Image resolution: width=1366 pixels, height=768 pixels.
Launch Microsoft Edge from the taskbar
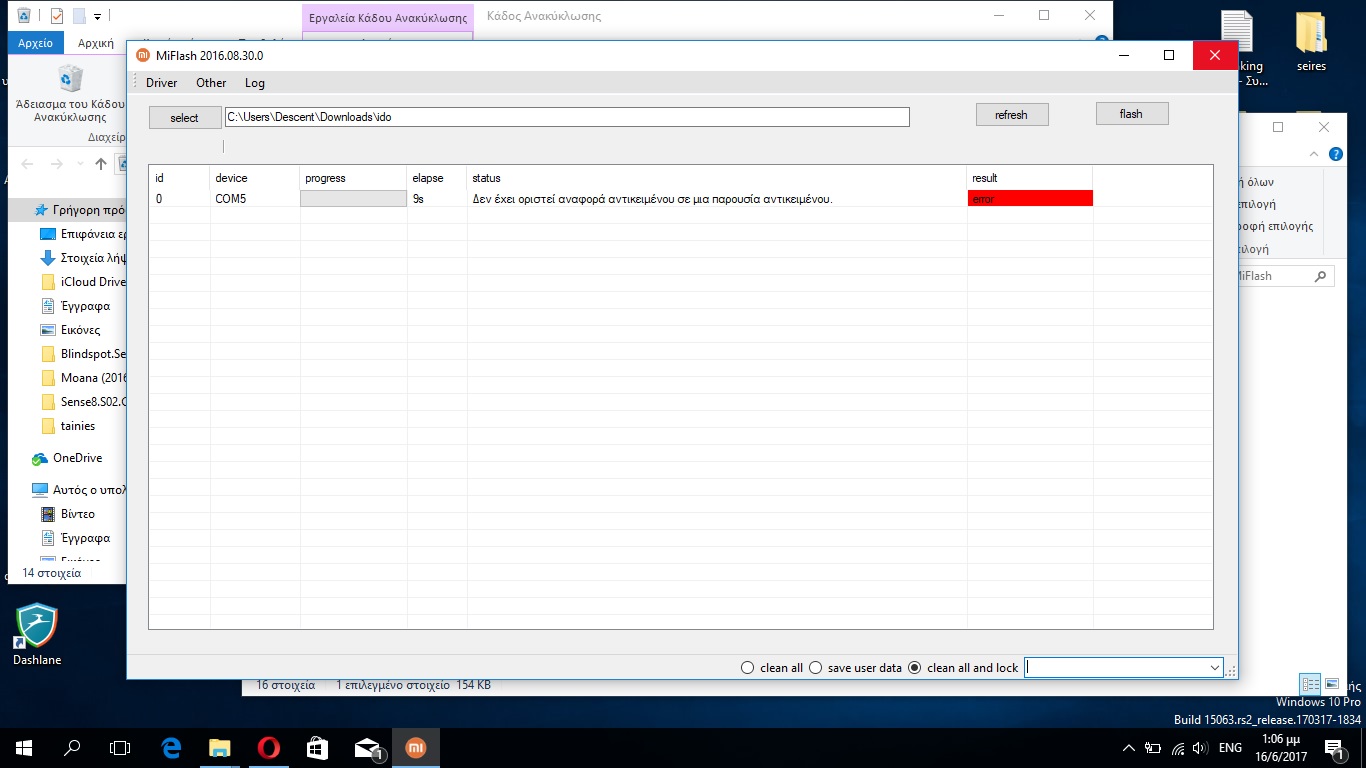pyautogui.click(x=171, y=747)
